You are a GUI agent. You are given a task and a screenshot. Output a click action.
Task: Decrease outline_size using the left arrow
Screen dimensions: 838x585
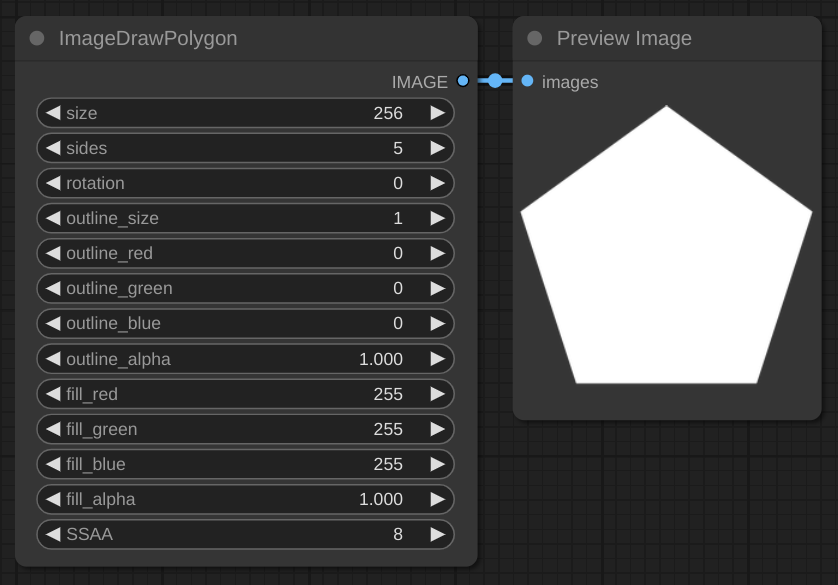(53, 218)
